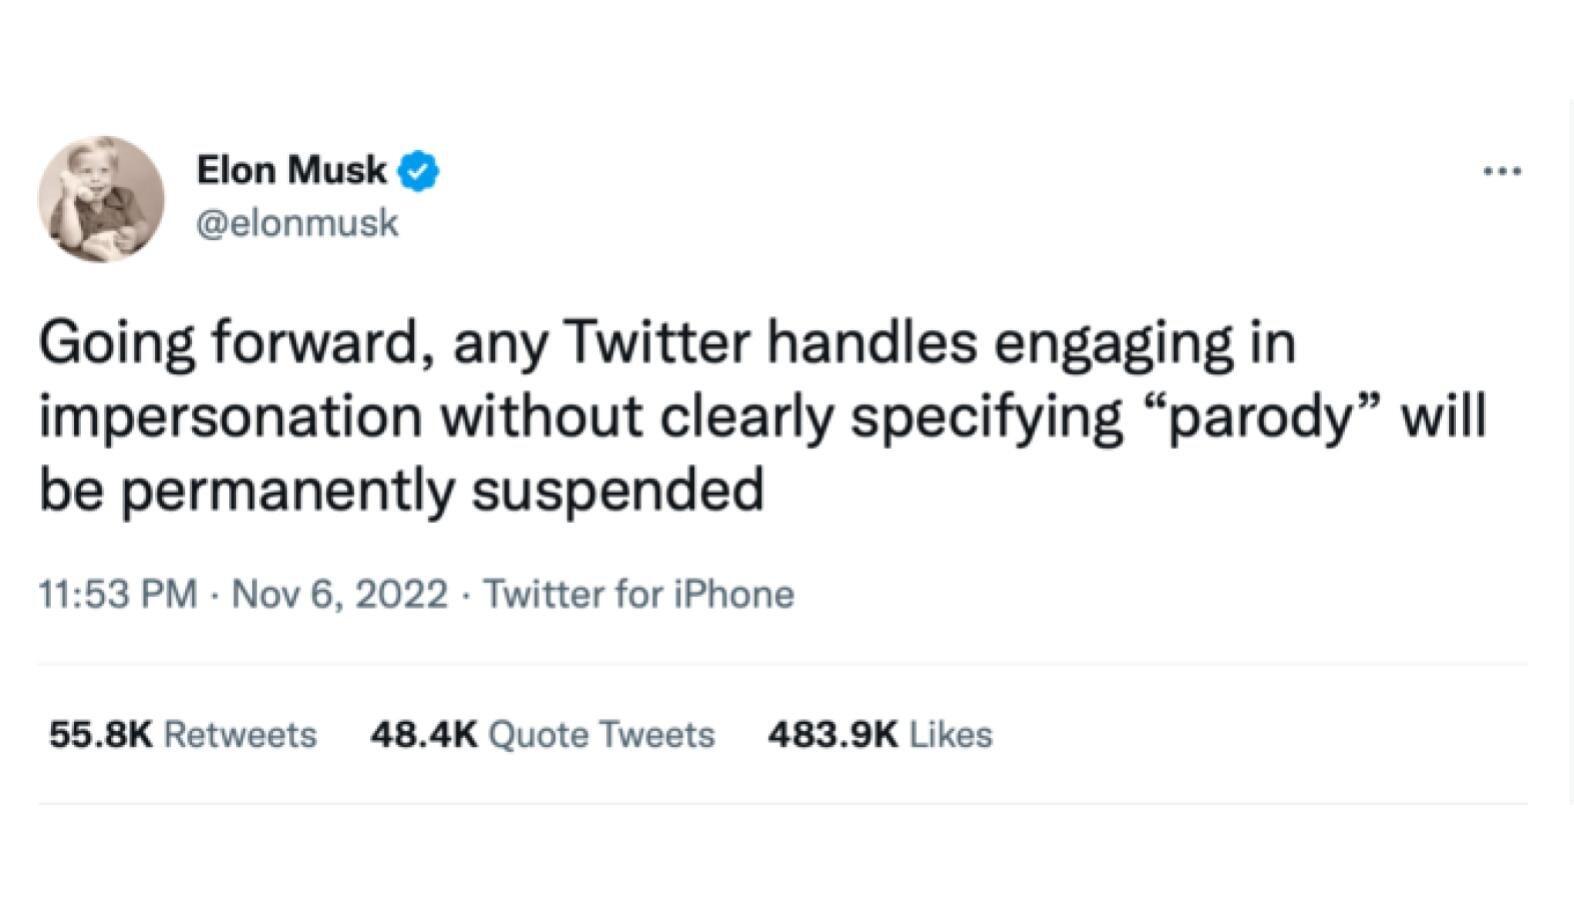Click the divider line below the Likes count
The image size is (1574, 904).
783,803
